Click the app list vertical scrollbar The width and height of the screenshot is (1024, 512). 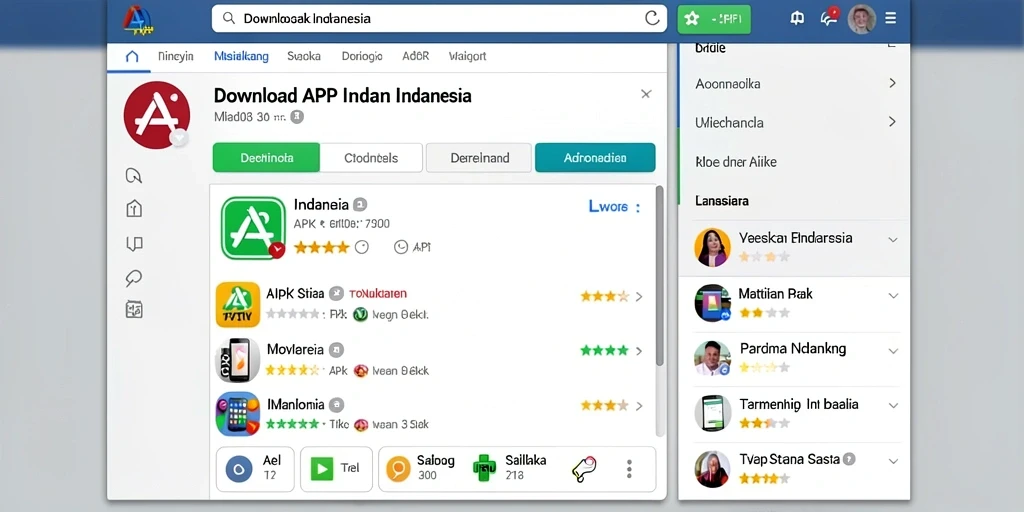click(x=660, y=276)
